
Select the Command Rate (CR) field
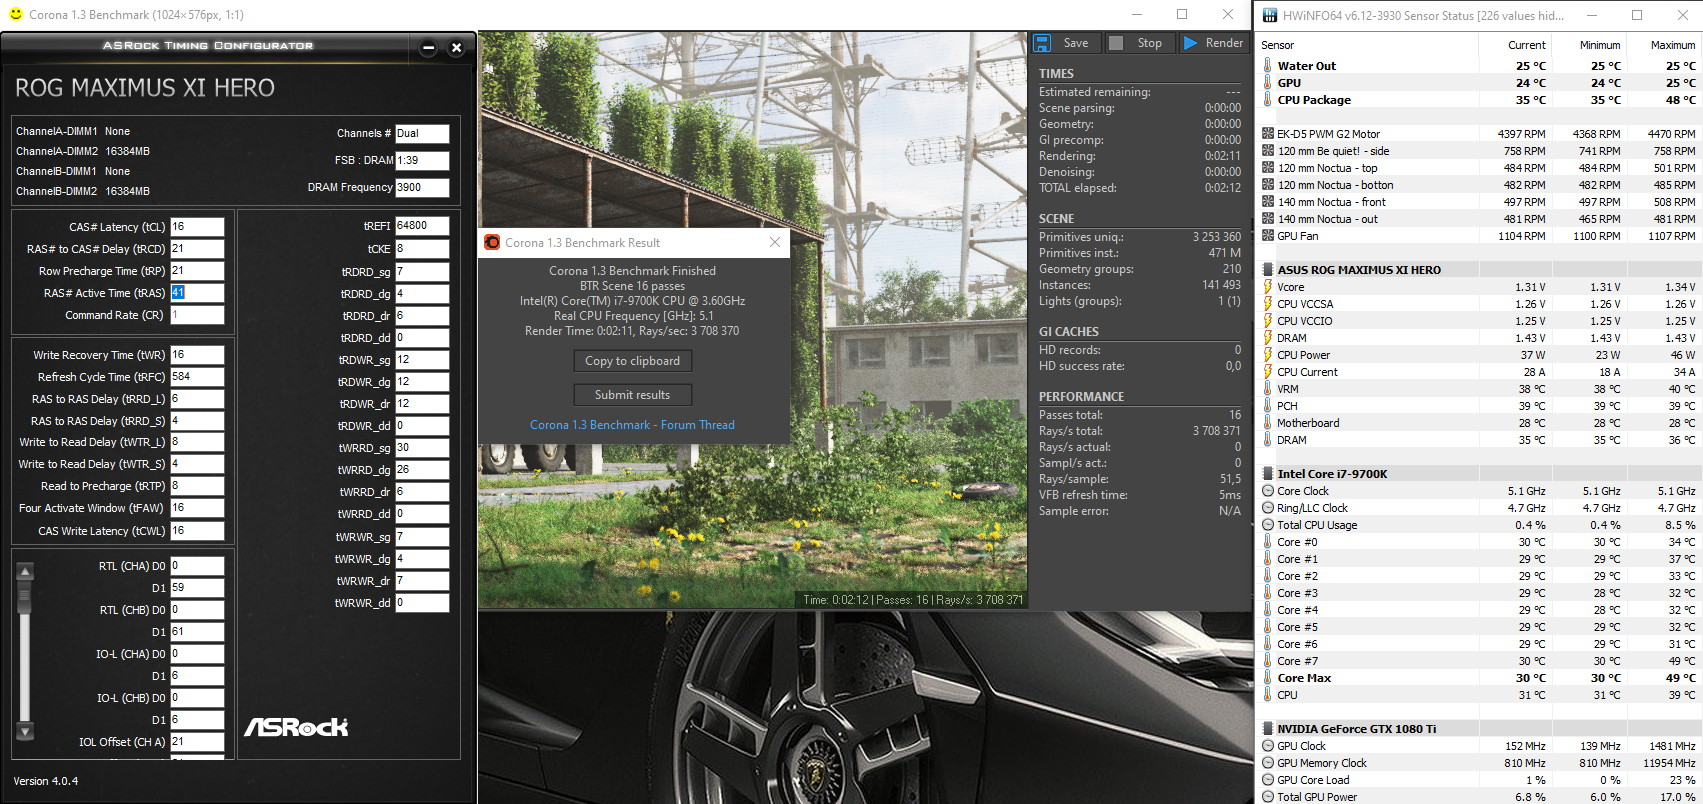pyautogui.click(x=197, y=315)
